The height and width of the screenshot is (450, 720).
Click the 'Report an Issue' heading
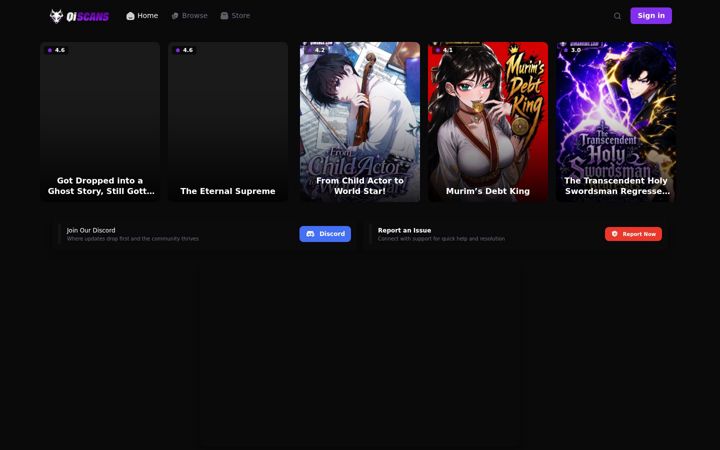click(x=405, y=231)
